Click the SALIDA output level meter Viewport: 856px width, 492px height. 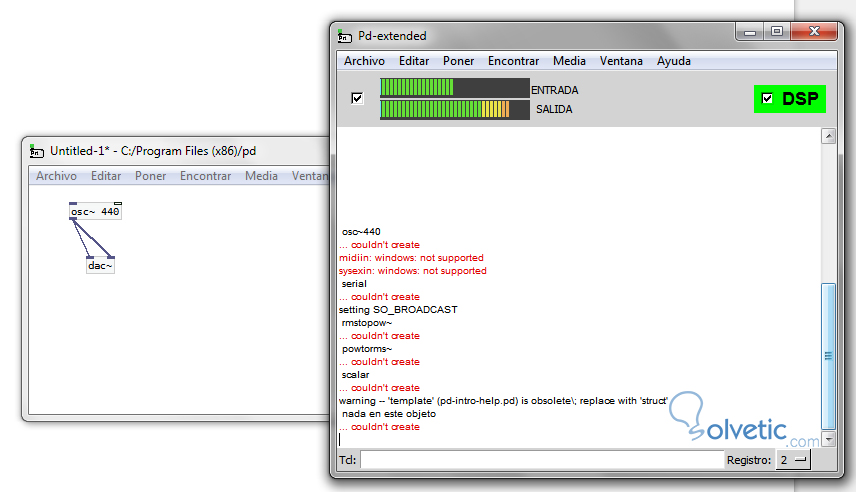coord(455,109)
